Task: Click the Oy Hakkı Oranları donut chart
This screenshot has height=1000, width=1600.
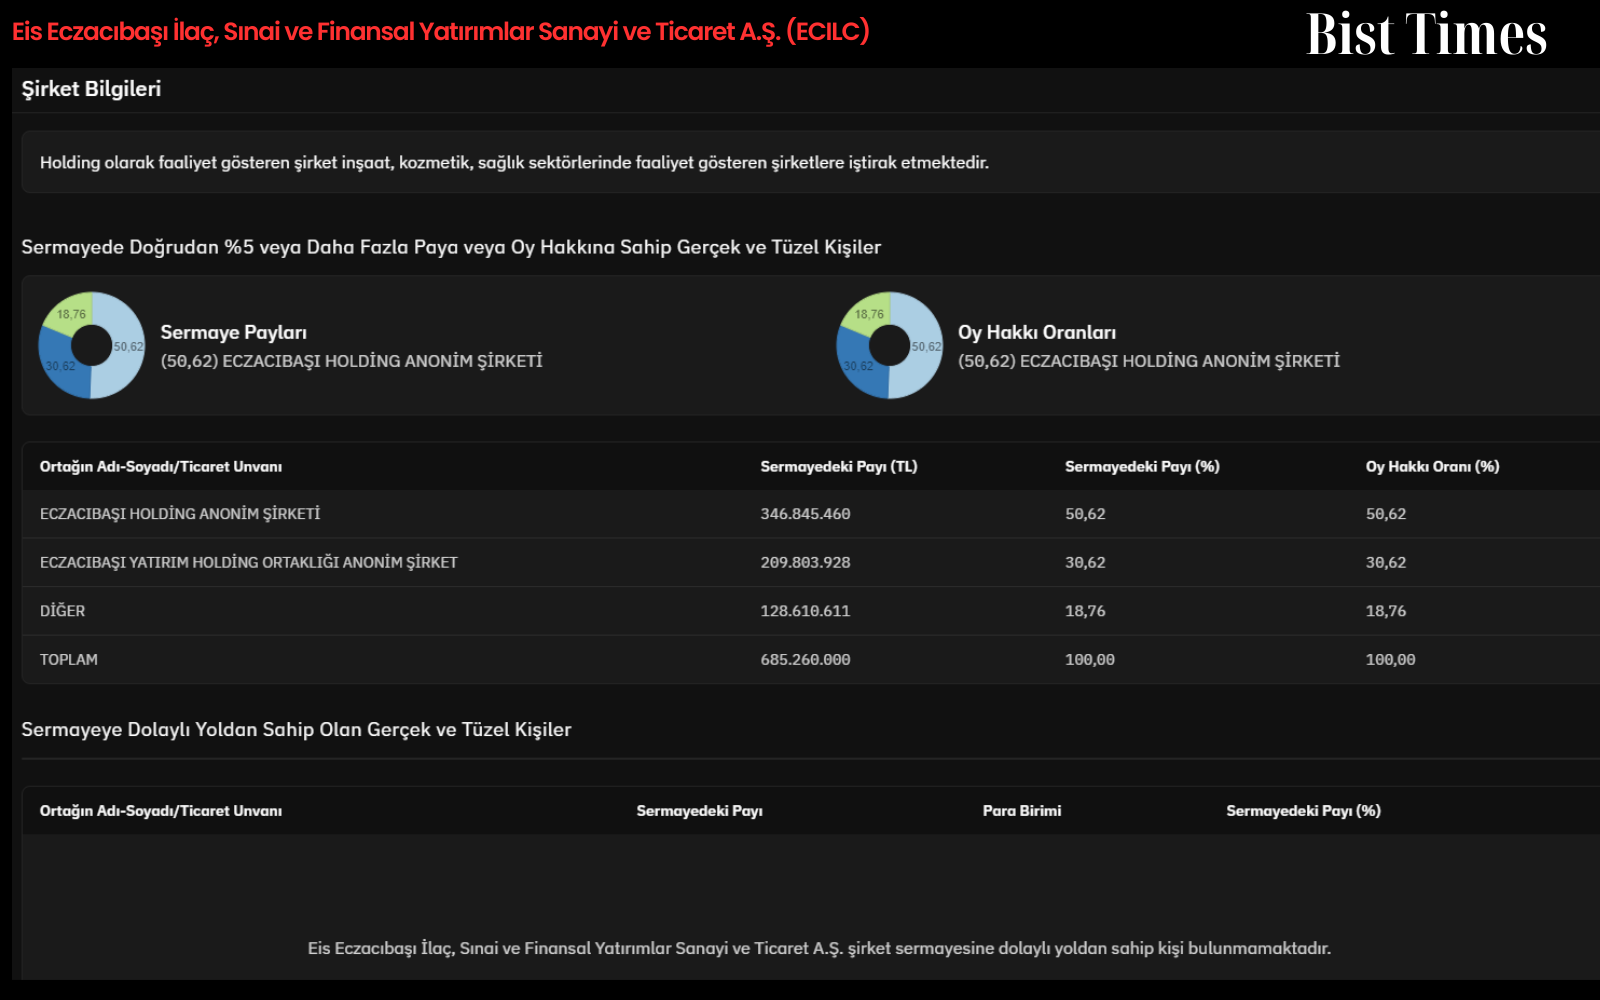Action: pos(890,345)
